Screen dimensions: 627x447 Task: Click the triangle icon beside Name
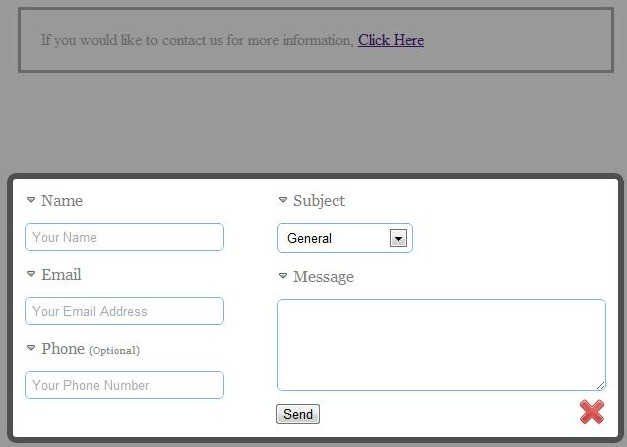pyautogui.click(x=31, y=200)
